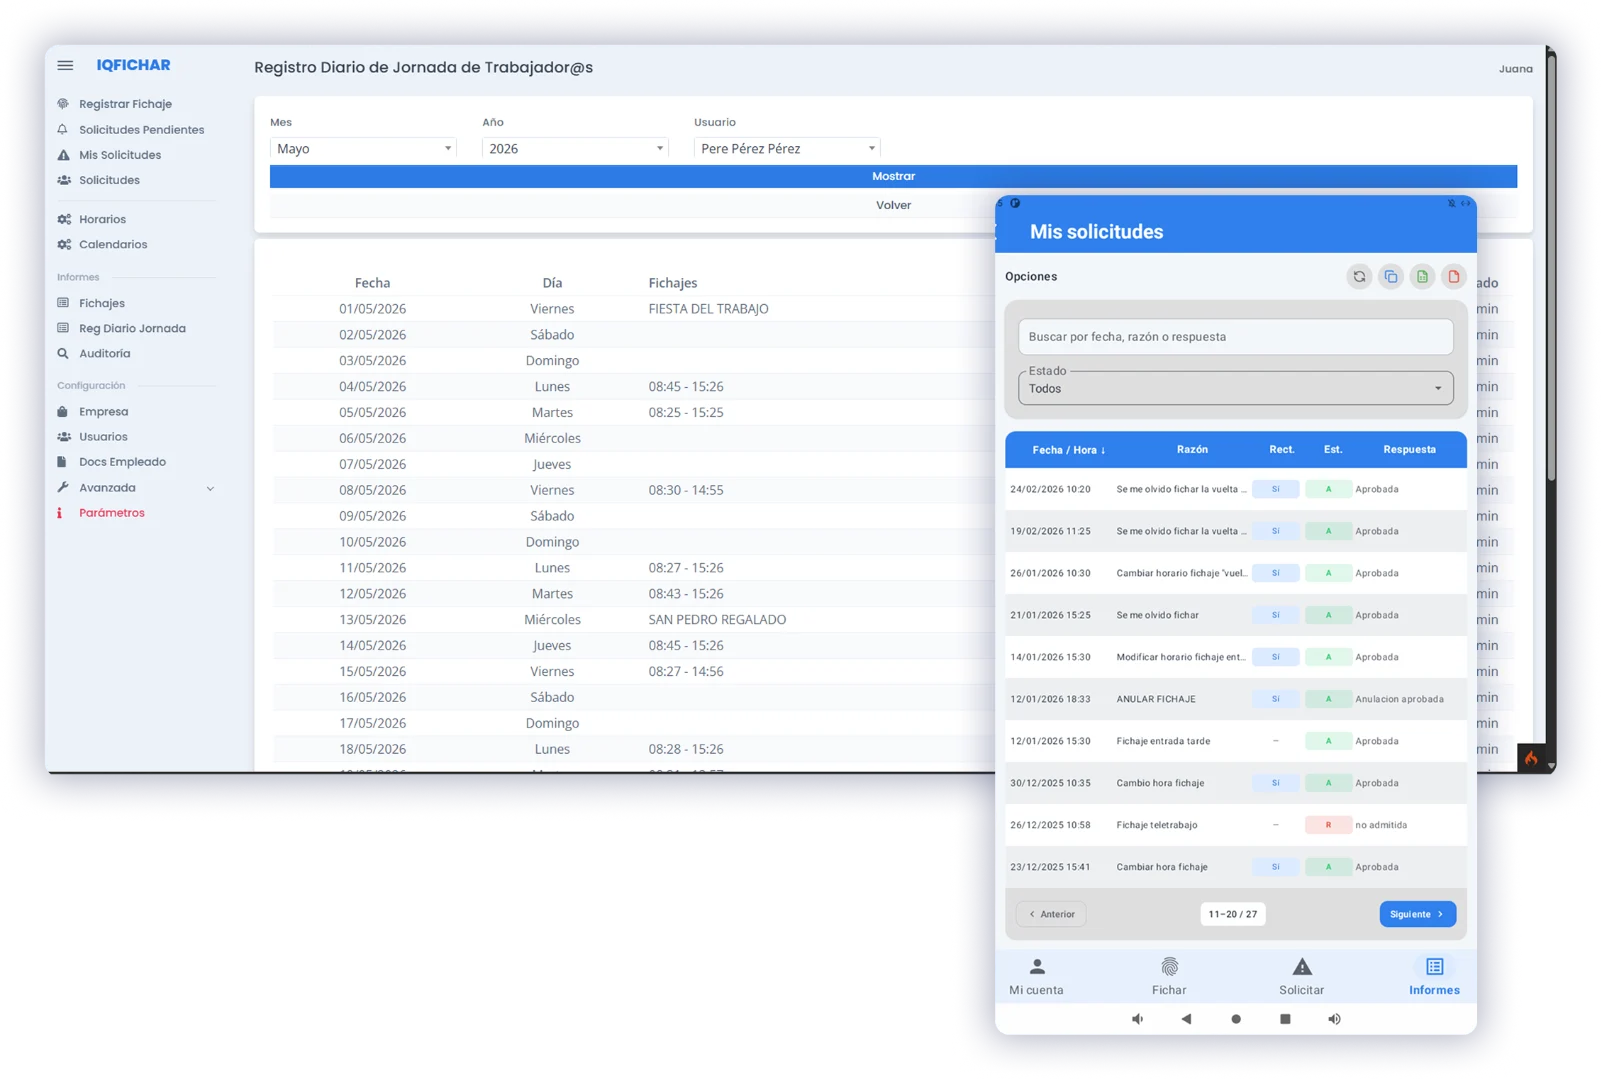Image resolution: width=1602 pixels, height=1080 pixels.
Task: Click the FIESTA DEL TRABAJO cell
Action: 708,309
